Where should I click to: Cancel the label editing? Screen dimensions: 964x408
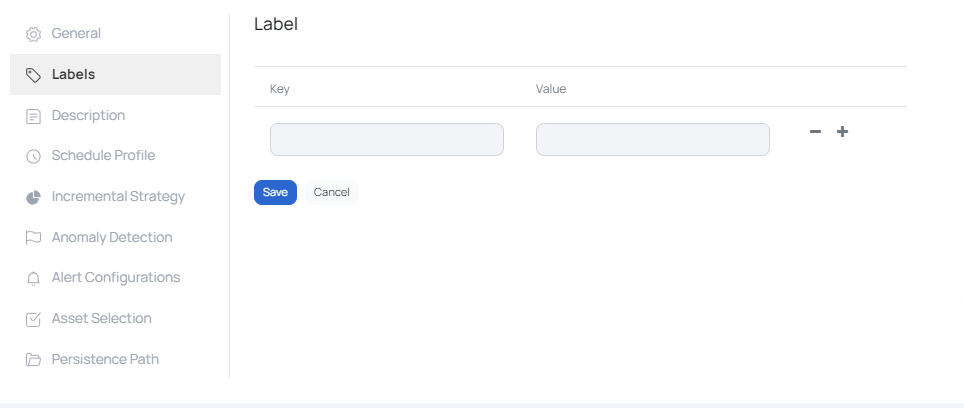click(x=331, y=192)
